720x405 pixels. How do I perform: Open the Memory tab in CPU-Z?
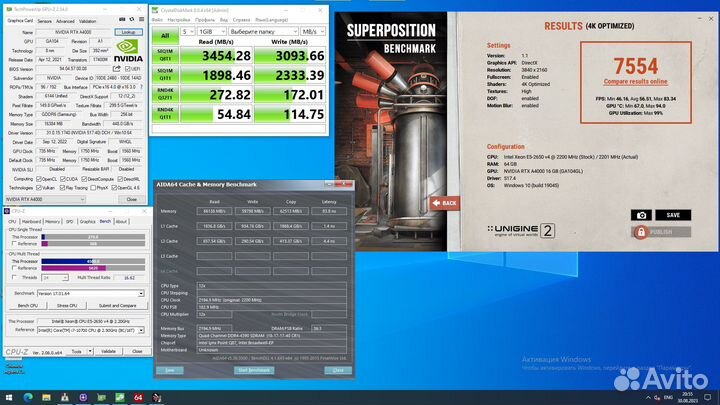[52, 221]
